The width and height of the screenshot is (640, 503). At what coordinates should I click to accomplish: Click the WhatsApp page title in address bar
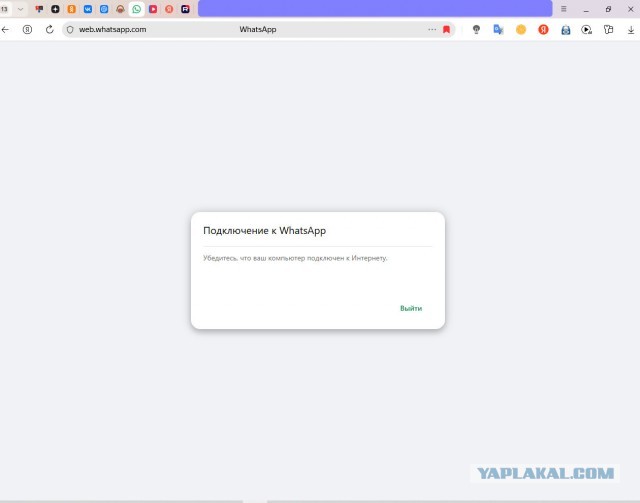pyautogui.click(x=258, y=29)
